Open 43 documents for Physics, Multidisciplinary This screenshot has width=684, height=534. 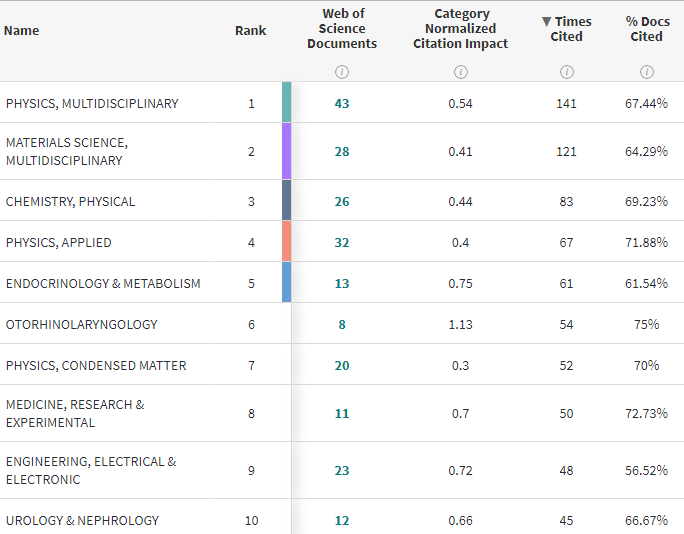tap(342, 103)
